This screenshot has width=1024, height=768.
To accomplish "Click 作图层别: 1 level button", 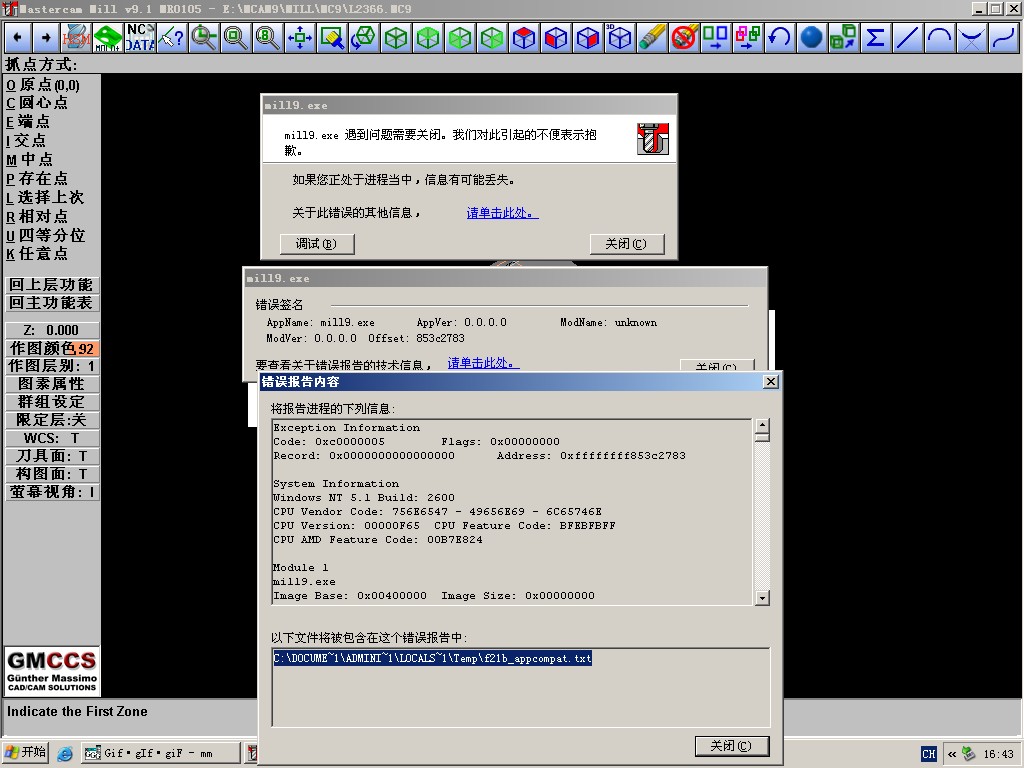I will [52, 366].
